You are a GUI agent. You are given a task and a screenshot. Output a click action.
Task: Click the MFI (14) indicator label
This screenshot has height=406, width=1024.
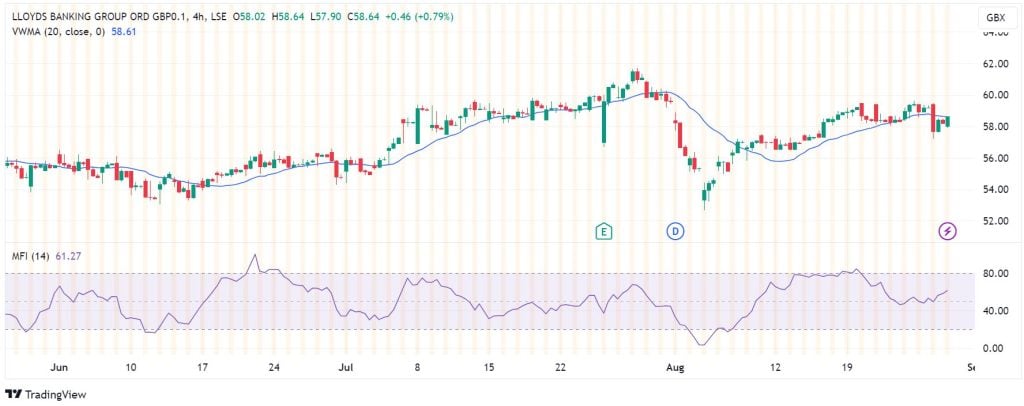click(x=29, y=257)
